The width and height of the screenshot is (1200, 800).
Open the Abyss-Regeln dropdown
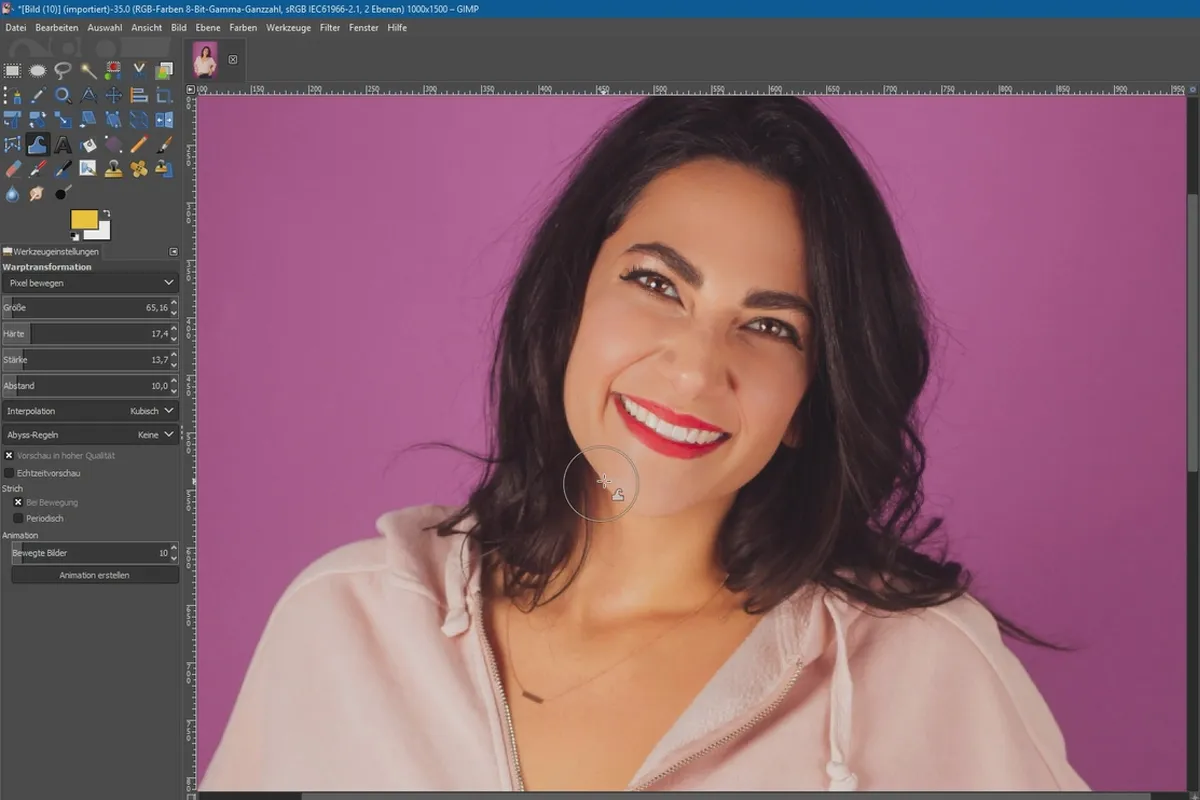click(90, 435)
